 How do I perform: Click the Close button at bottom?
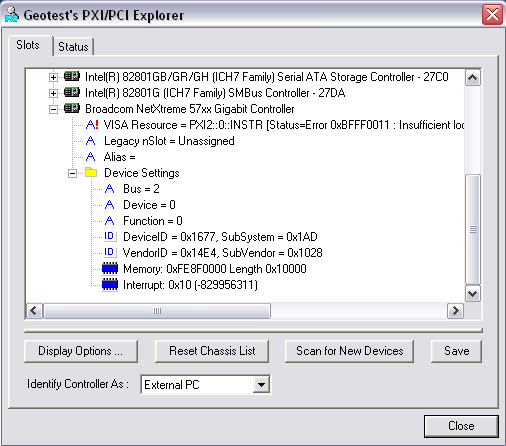point(461,426)
